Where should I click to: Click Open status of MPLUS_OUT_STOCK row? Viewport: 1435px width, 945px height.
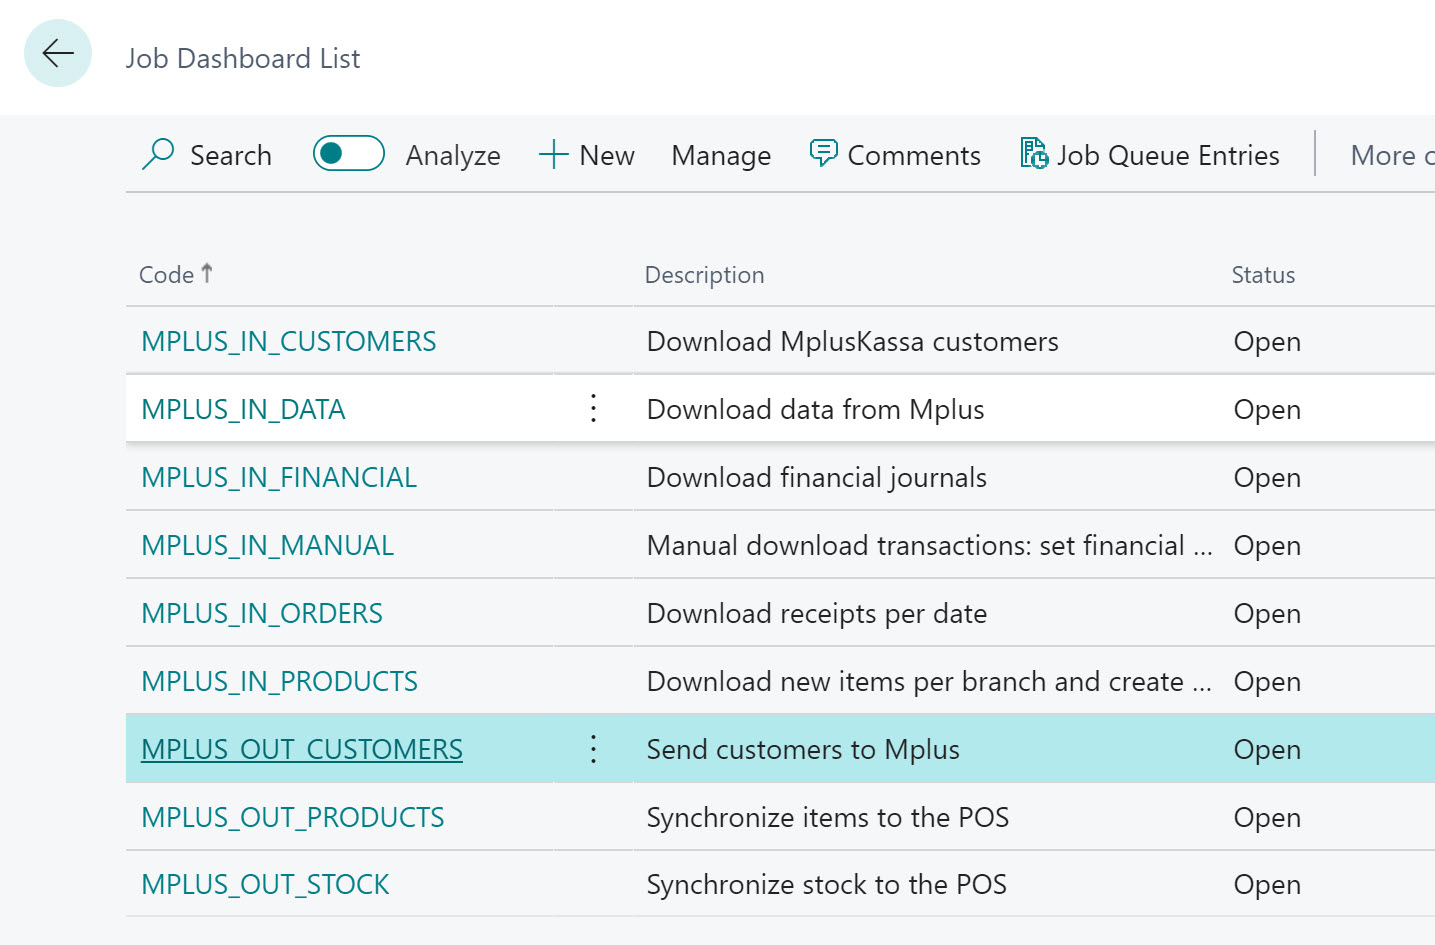[1267, 885]
